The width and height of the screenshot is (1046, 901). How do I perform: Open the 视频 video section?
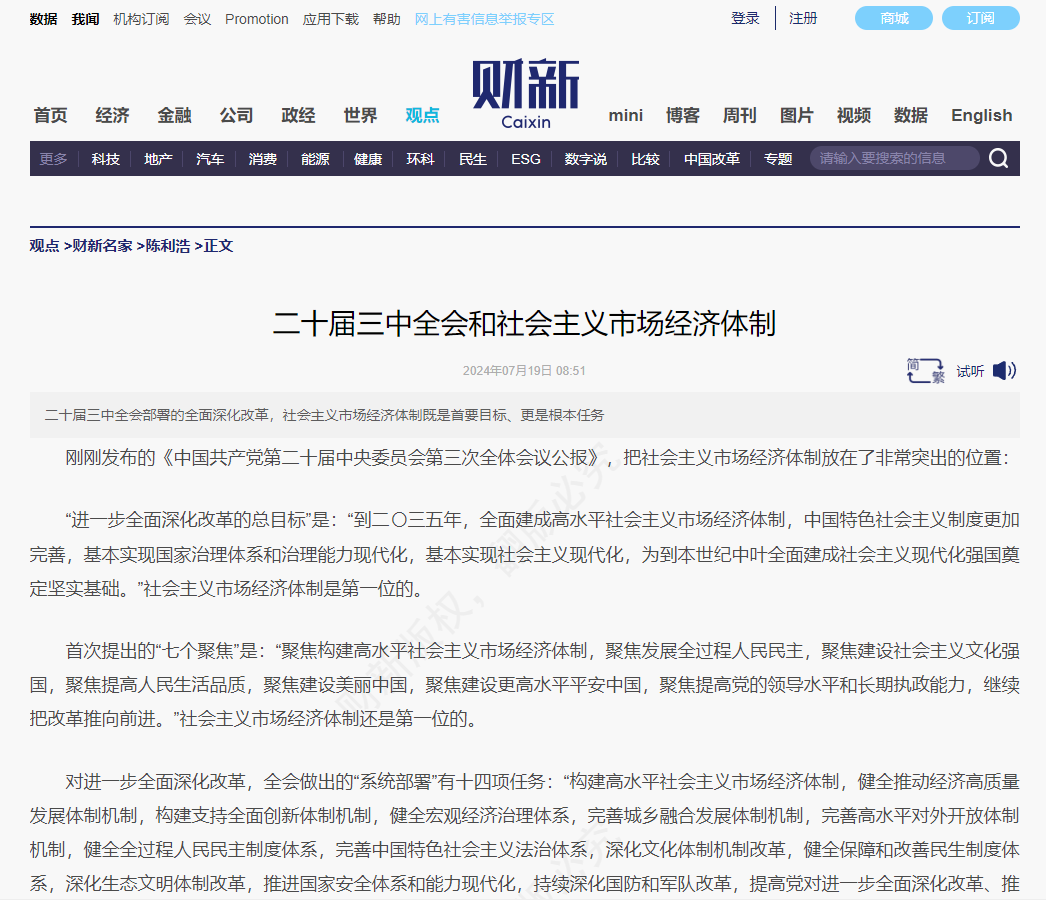click(x=853, y=115)
